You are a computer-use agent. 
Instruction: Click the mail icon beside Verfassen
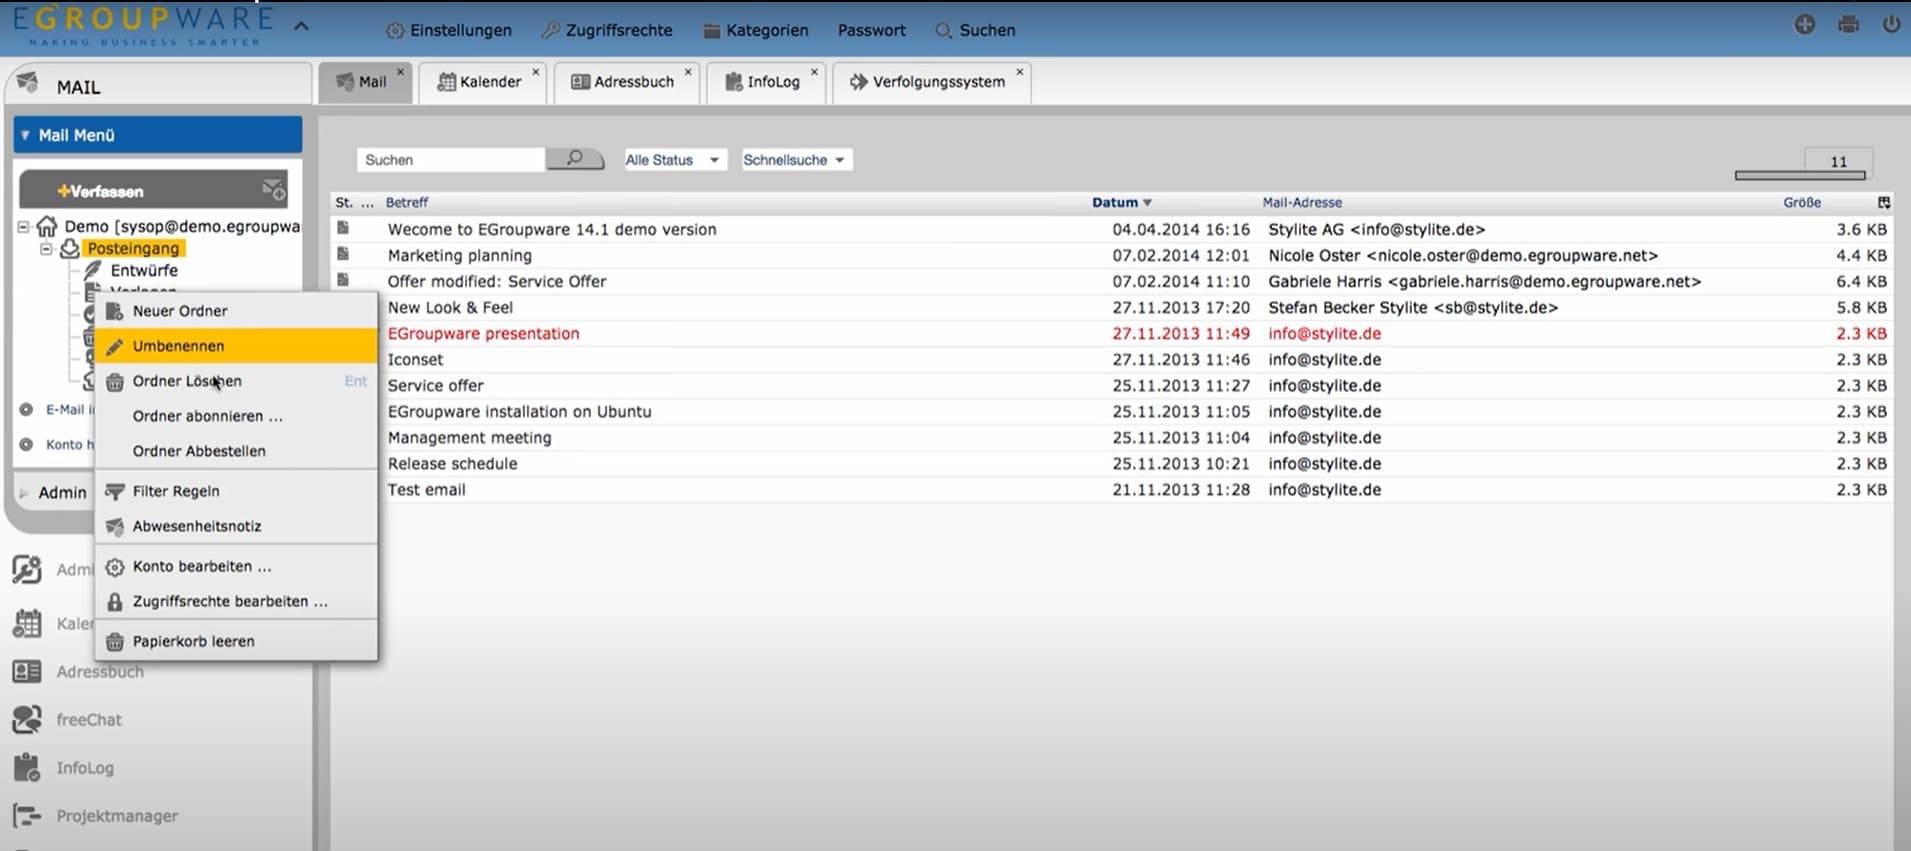[x=273, y=189]
